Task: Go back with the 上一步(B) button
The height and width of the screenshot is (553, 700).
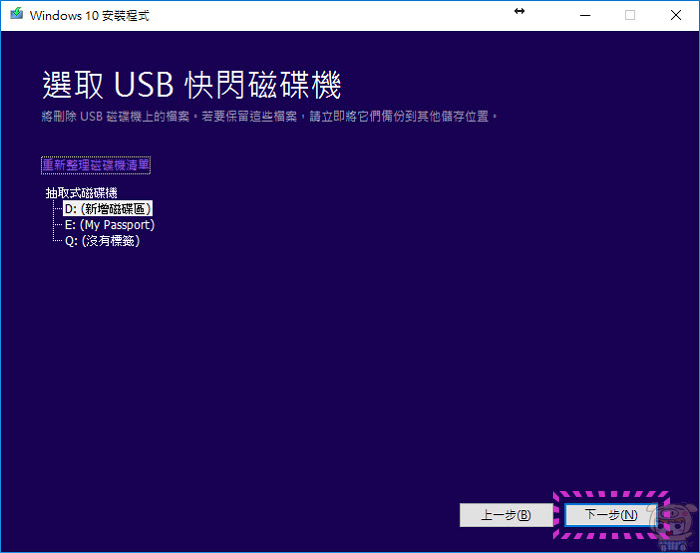Action: (506, 515)
